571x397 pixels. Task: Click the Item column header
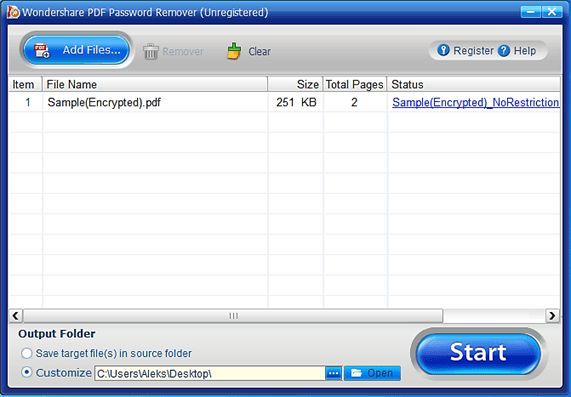pyautogui.click(x=25, y=84)
